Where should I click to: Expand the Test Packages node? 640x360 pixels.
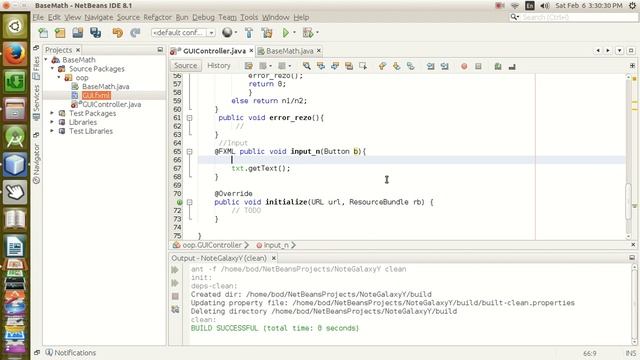coord(52,113)
